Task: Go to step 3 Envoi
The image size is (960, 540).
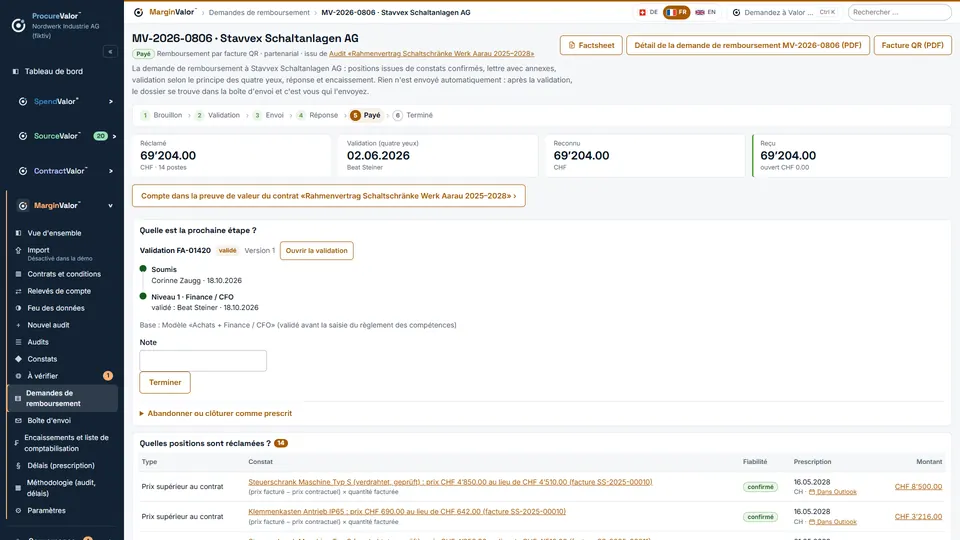Action: [269, 115]
